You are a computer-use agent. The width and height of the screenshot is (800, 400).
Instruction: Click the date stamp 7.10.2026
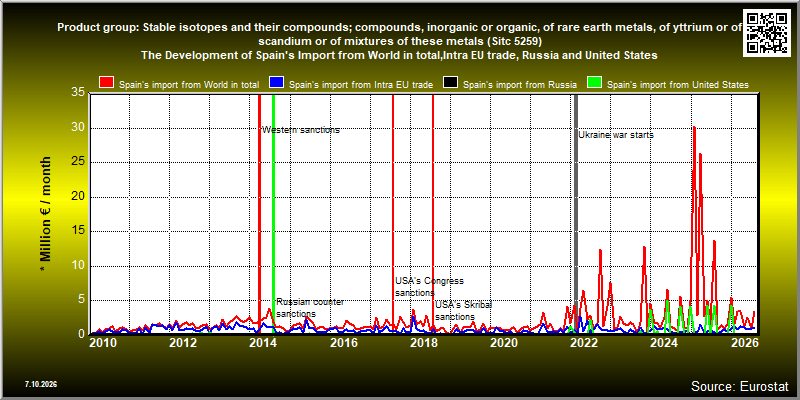click(40, 384)
